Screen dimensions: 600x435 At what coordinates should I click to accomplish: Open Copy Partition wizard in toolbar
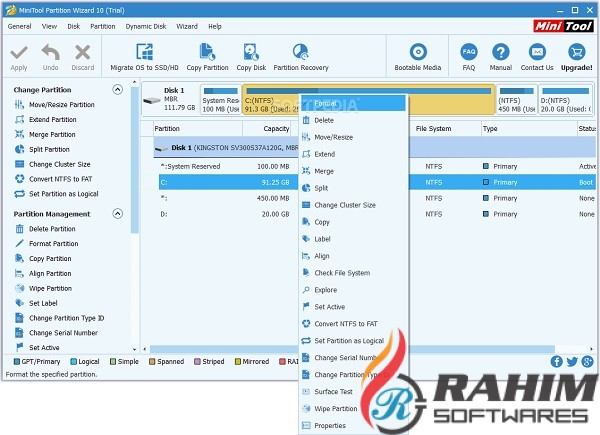pyautogui.click(x=207, y=57)
